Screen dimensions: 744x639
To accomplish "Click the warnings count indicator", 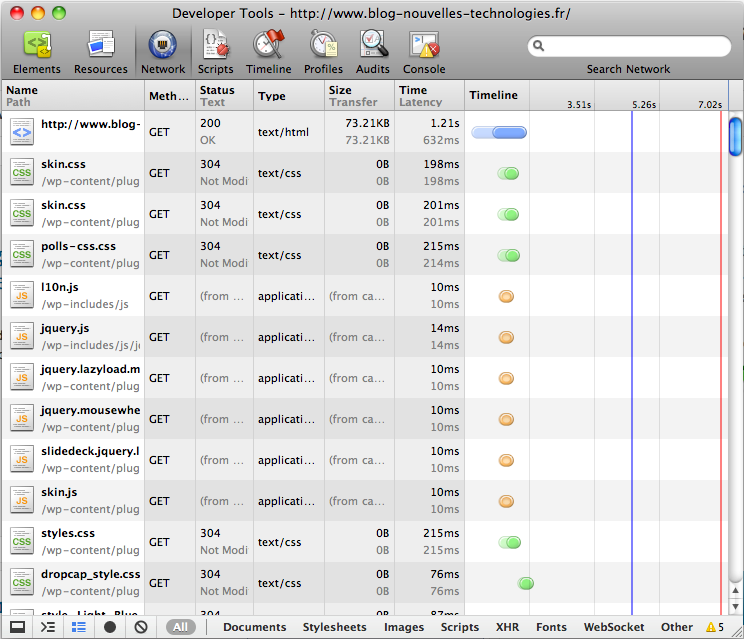I will [x=715, y=627].
